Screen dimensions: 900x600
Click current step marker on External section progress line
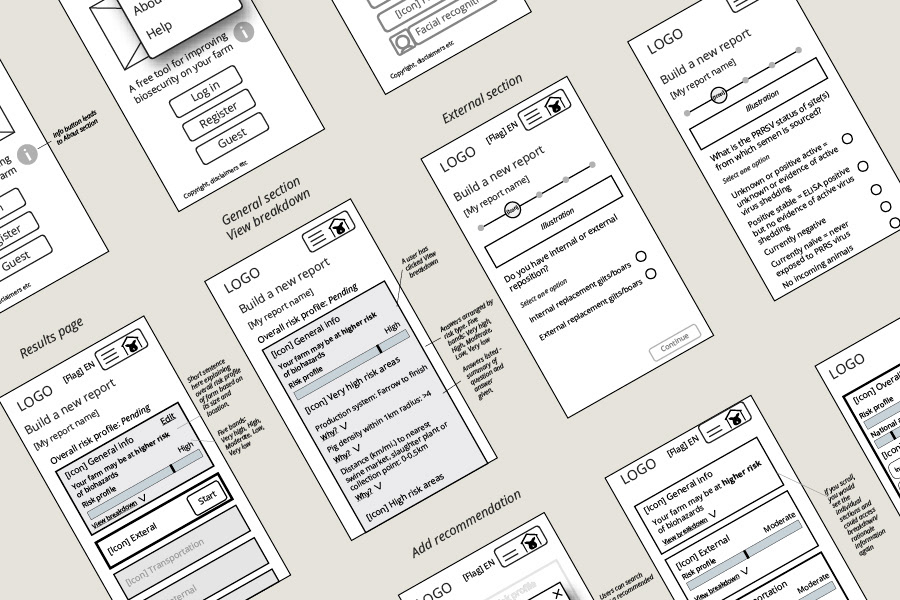[513, 210]
